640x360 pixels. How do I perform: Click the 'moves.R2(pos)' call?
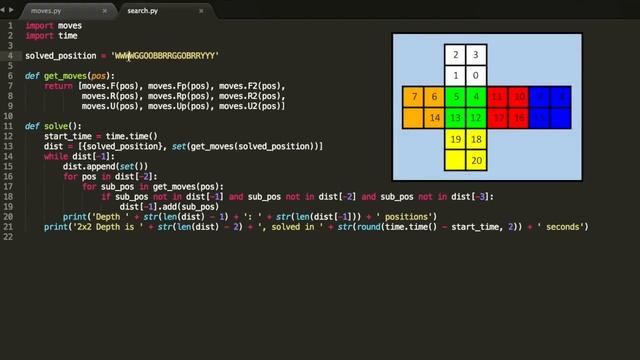[x=250, y=96]
